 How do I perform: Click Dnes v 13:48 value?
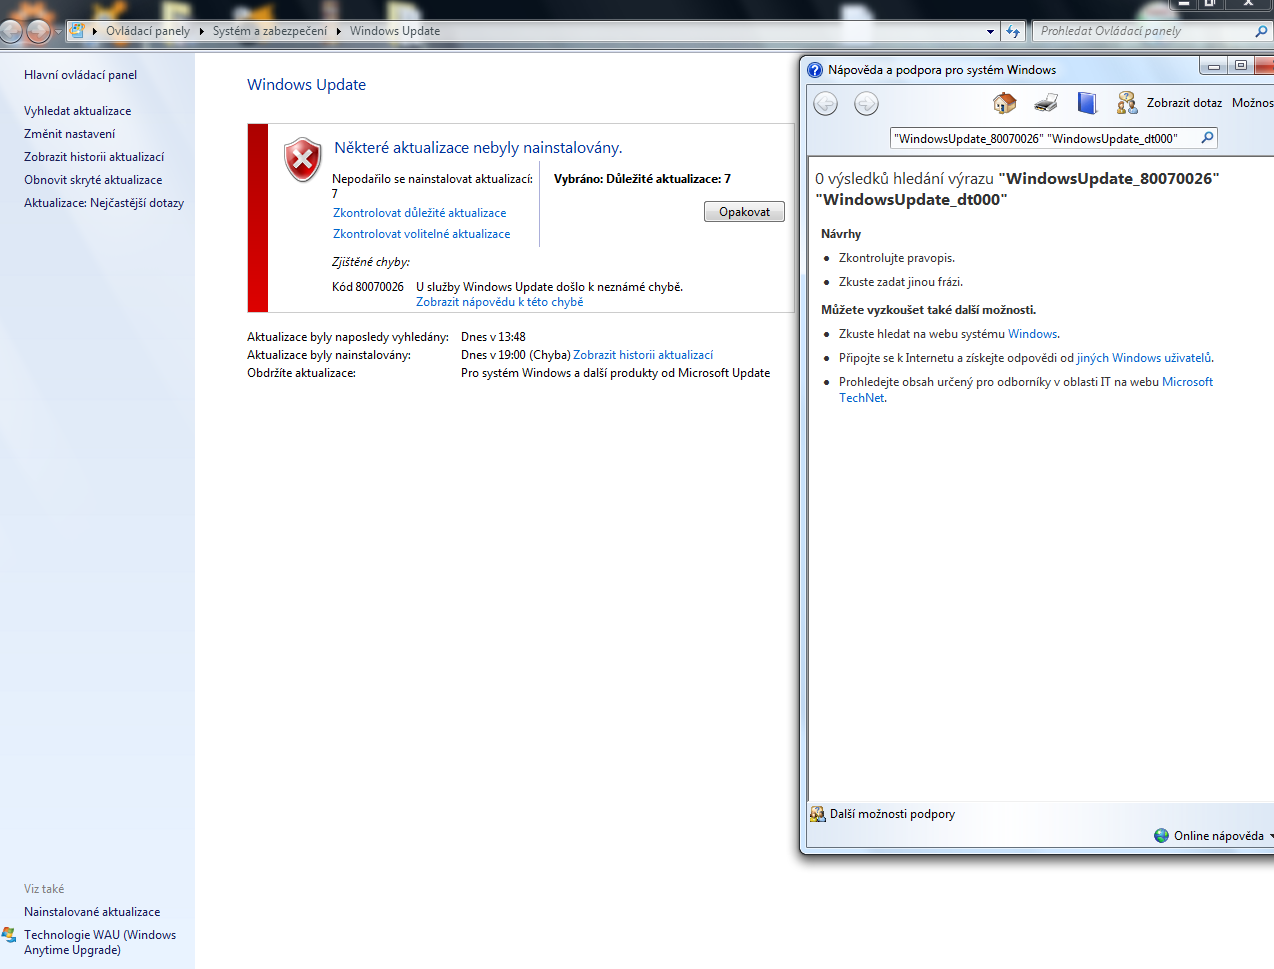point(493,337)
